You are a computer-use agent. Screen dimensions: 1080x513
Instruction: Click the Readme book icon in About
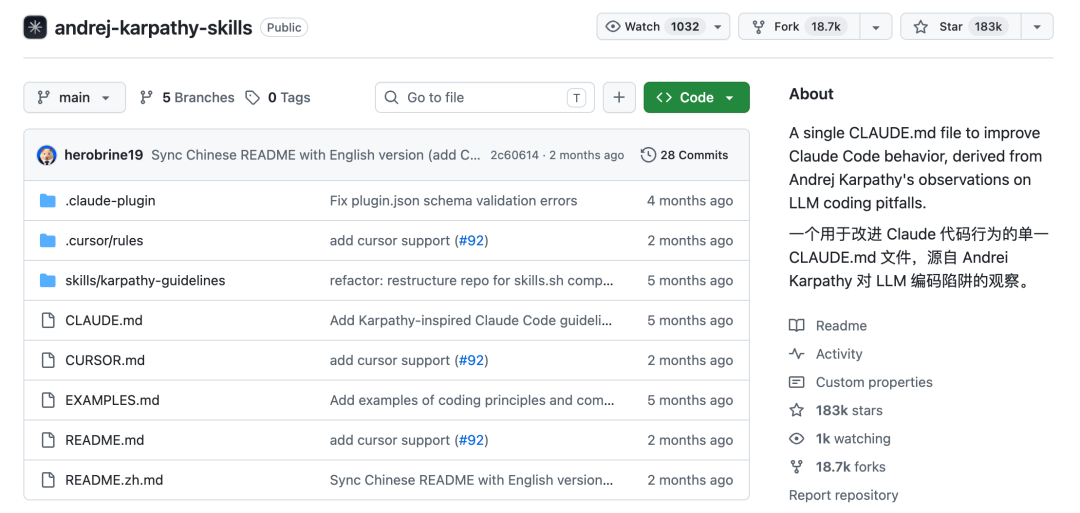(x=797, y=326)
